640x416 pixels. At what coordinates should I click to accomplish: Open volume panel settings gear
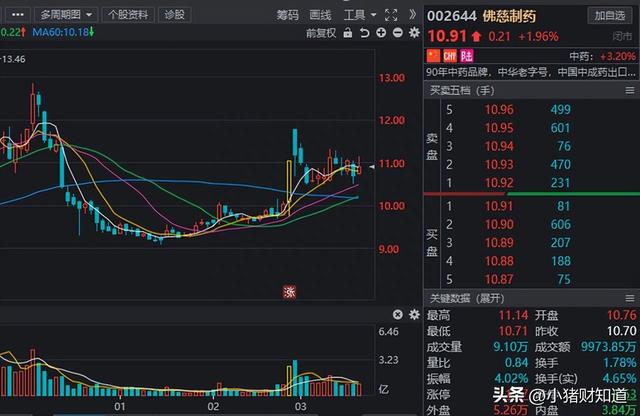coord(414,314)
